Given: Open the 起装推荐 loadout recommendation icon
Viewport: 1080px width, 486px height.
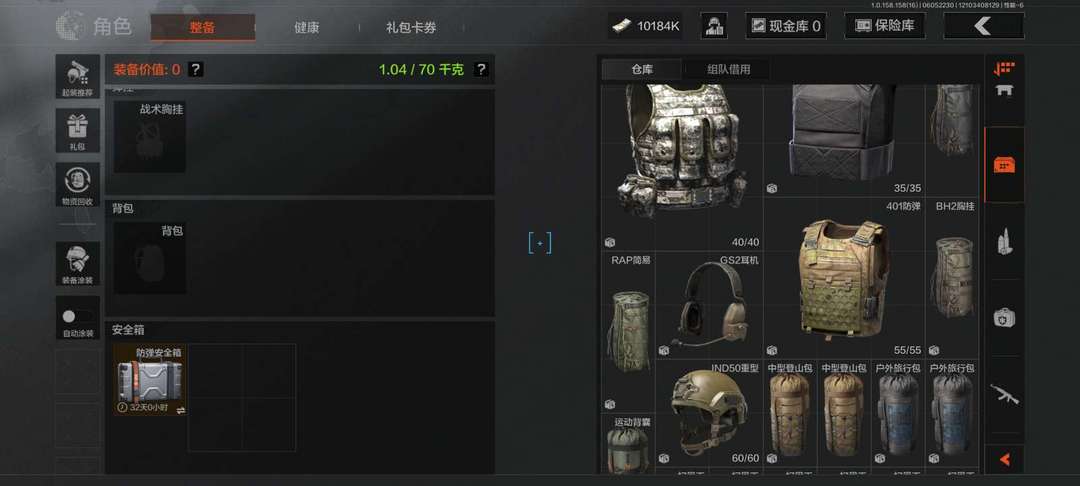Looking at the screenshot, I should (77, 76).
